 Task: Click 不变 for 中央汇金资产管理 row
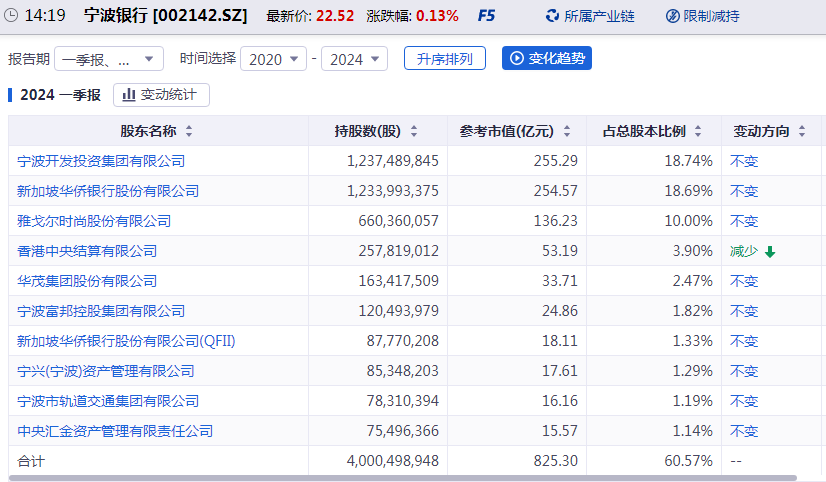pyautogui.click(x=744, y=431)
